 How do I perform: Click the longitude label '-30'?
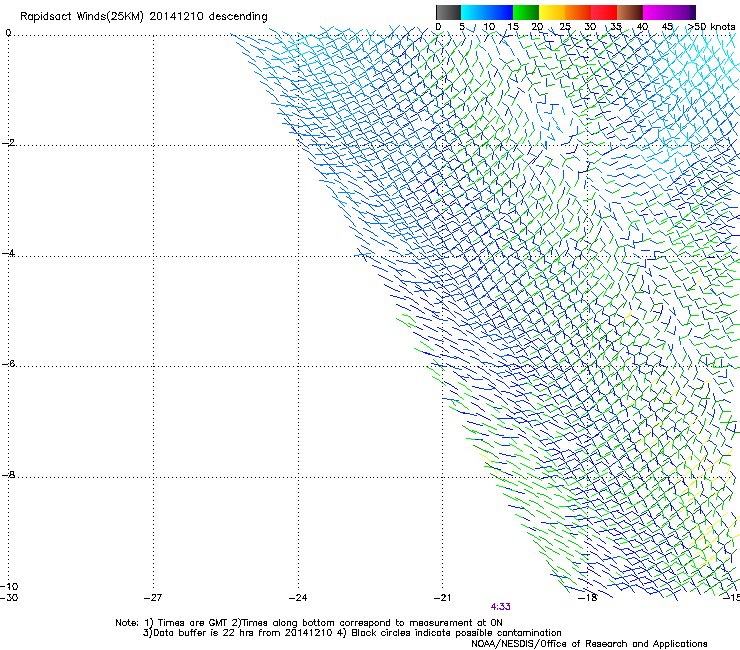pyautogui.click(x=9, y=598)
